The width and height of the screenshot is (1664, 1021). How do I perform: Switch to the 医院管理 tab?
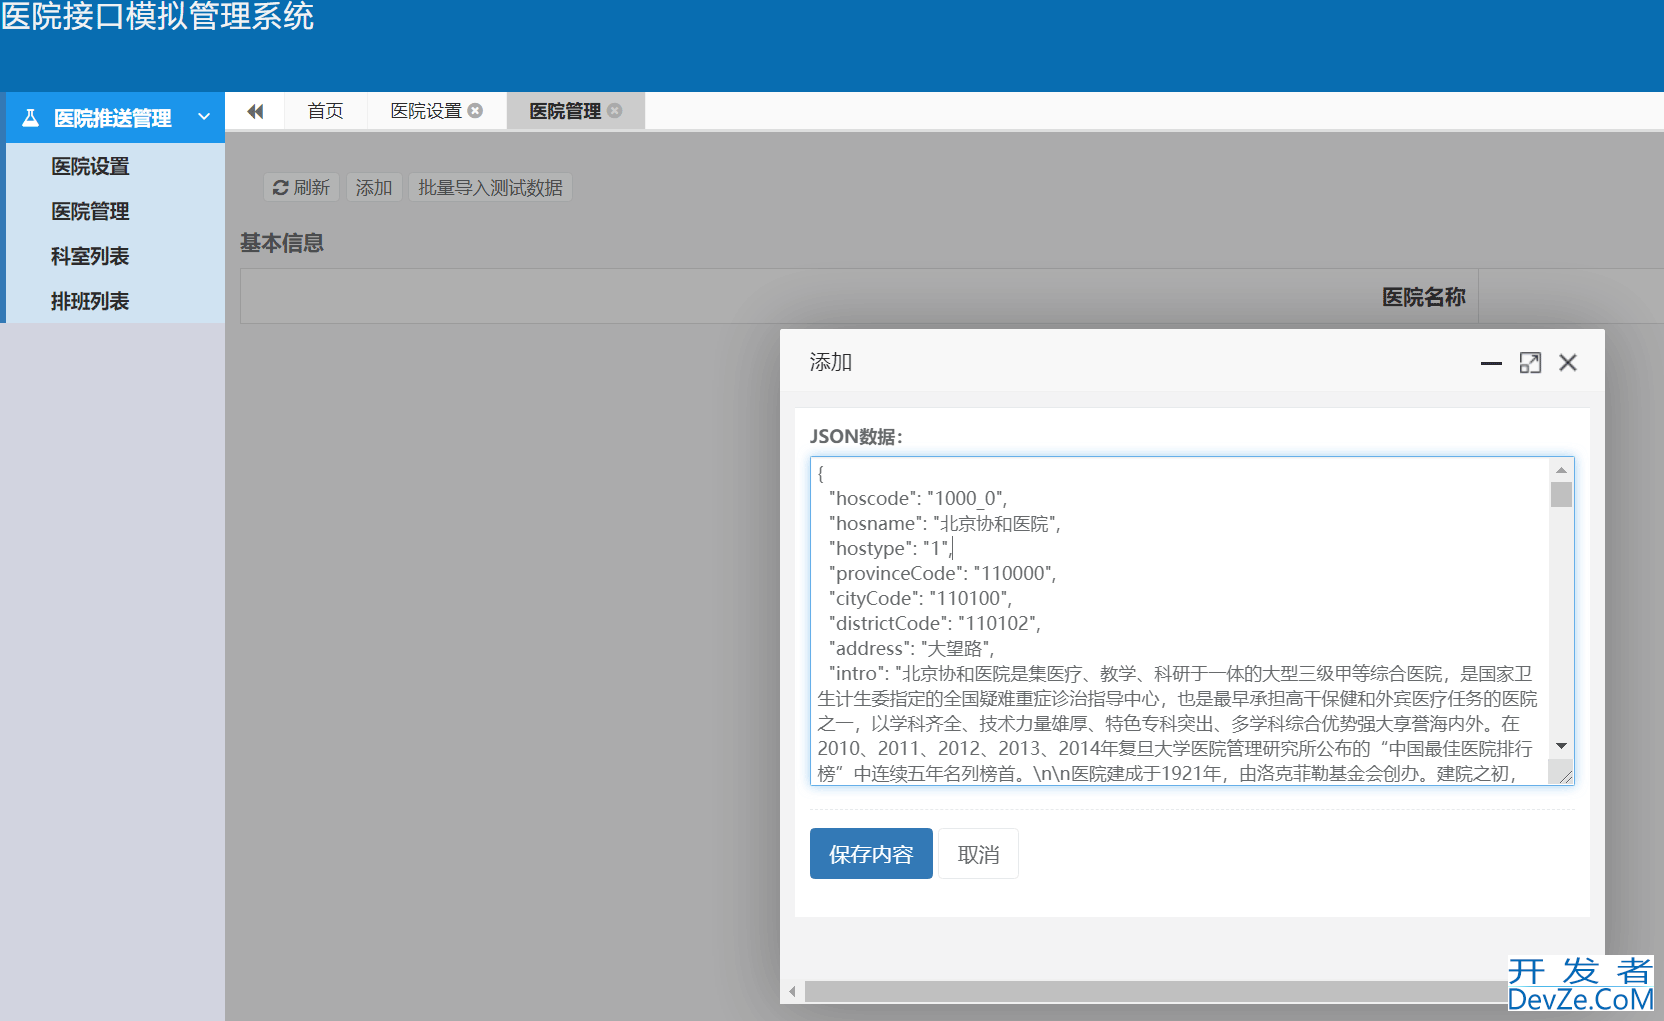coord(565,111)
